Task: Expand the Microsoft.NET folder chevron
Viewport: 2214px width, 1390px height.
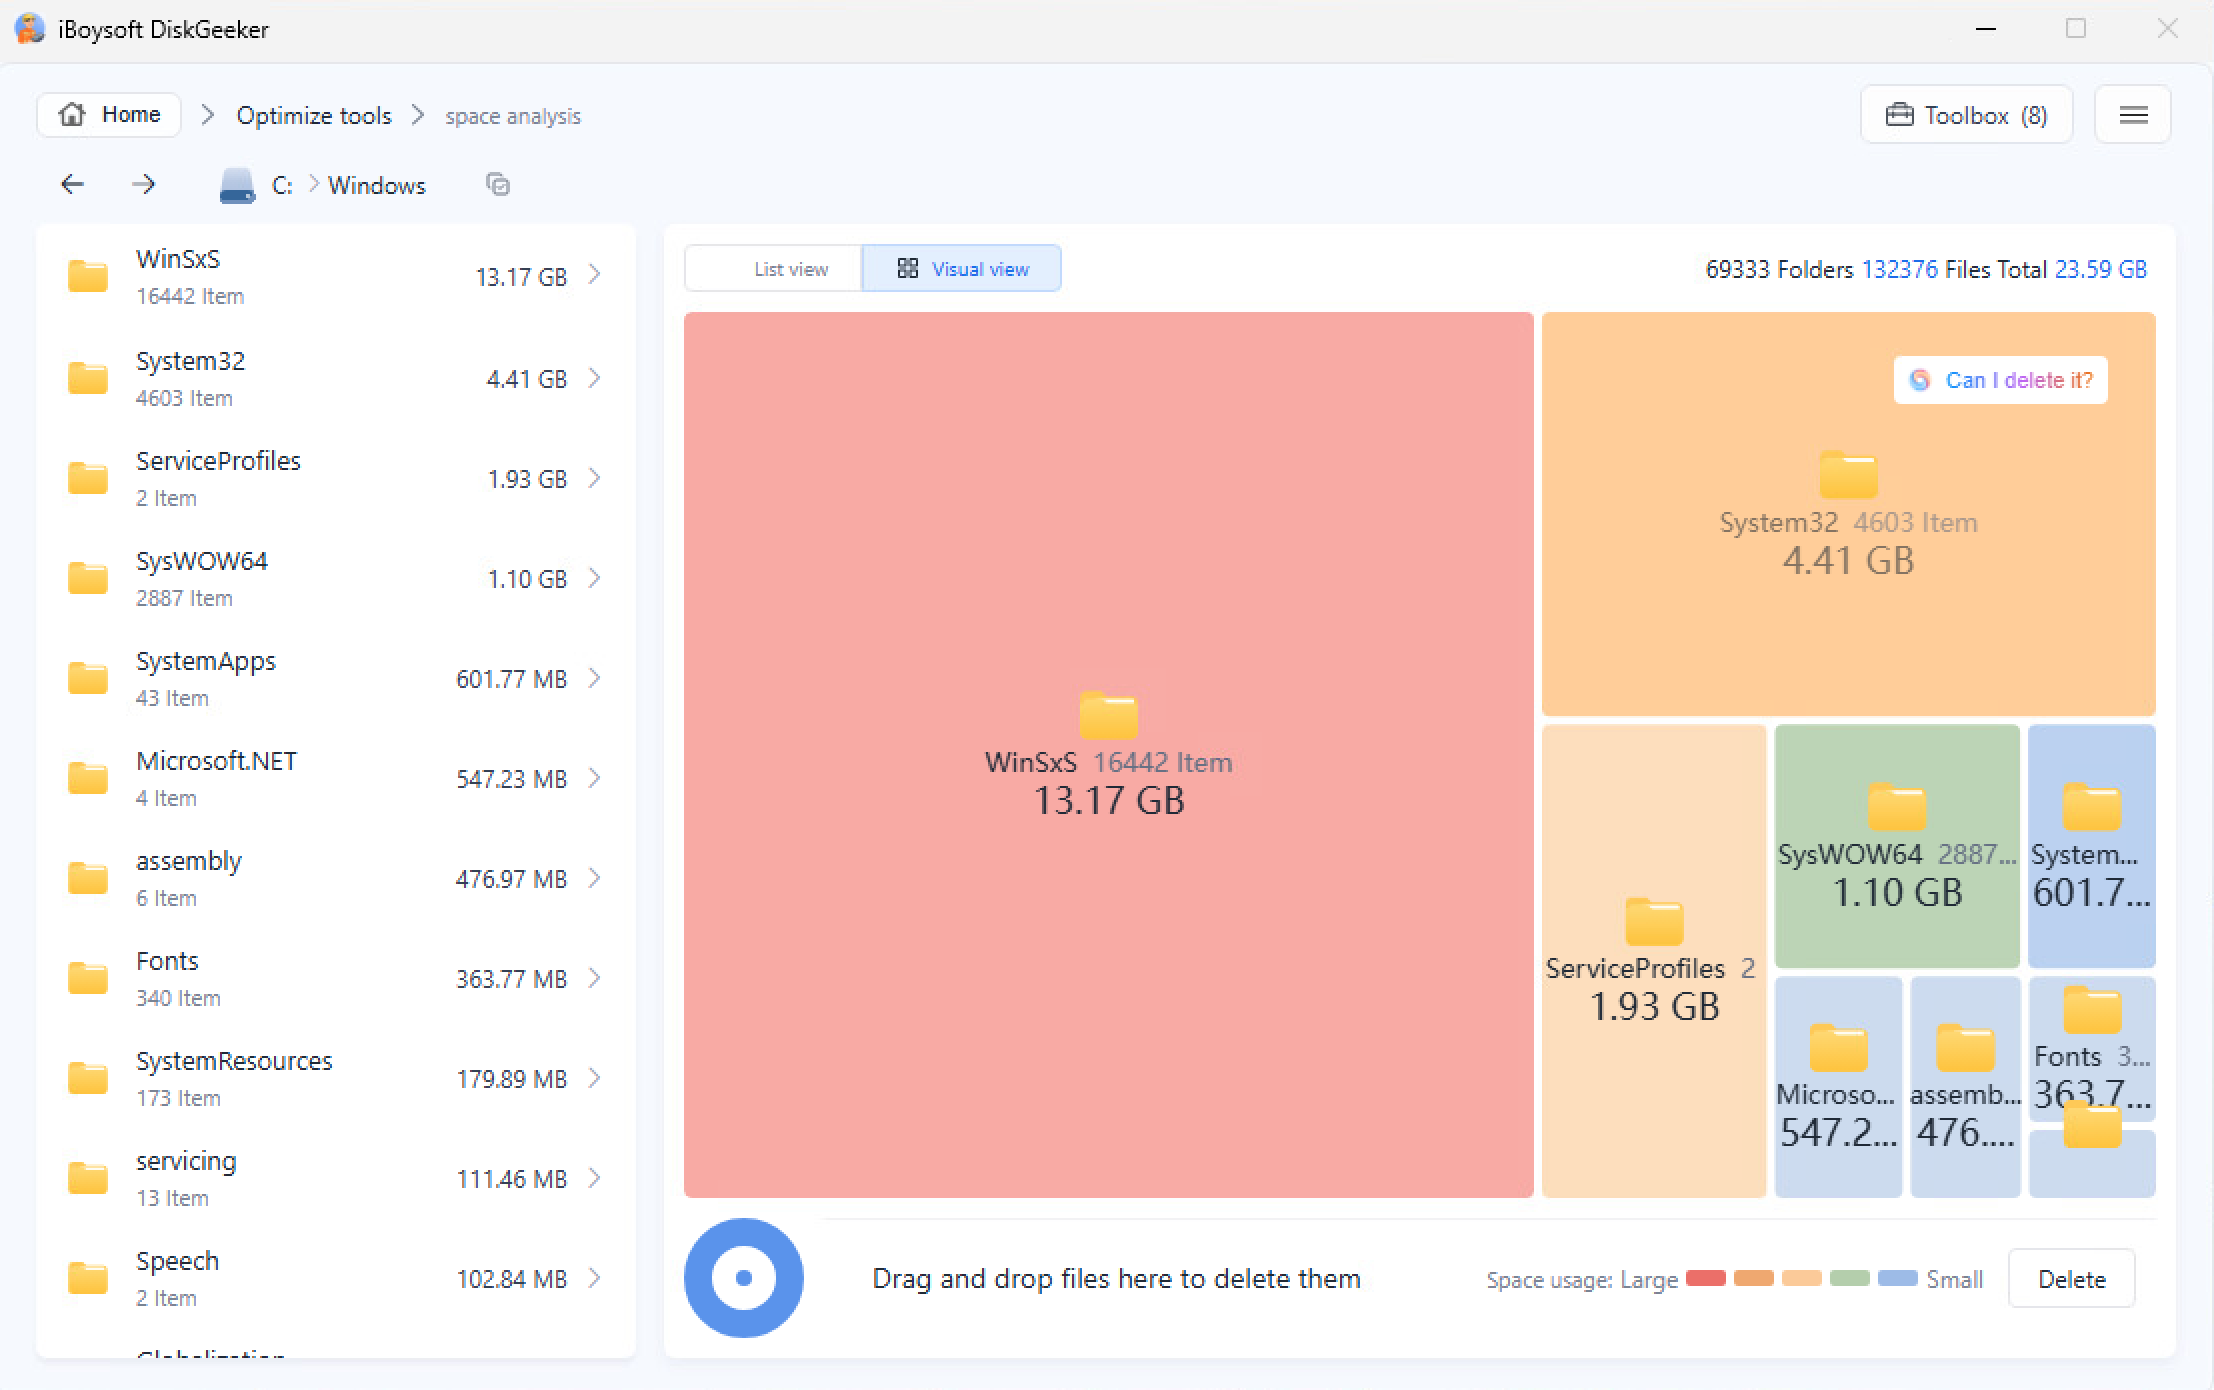Action: point(595,778)
